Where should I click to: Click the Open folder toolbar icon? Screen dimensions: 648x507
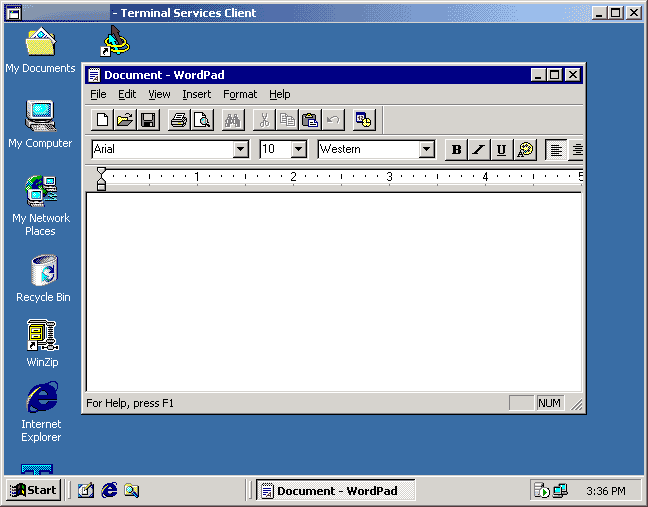125,120
